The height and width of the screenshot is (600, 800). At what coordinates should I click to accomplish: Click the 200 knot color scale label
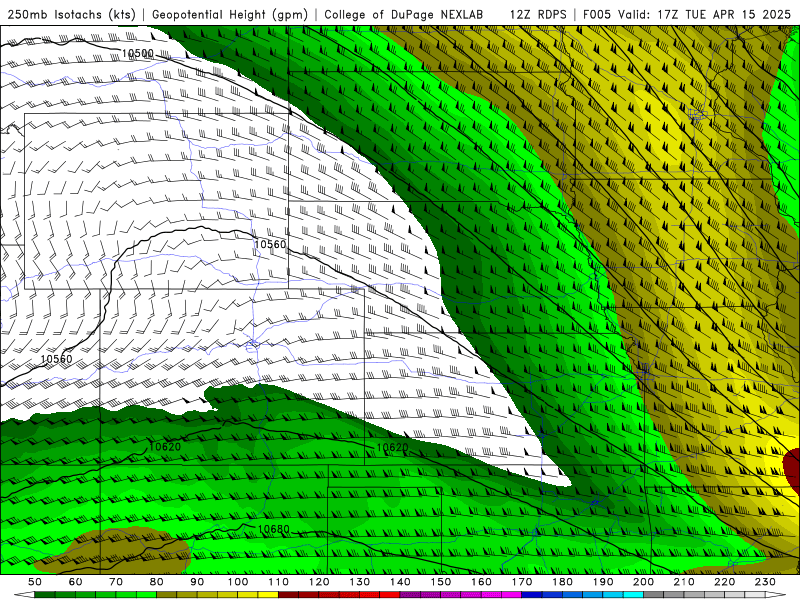[643, 582]
